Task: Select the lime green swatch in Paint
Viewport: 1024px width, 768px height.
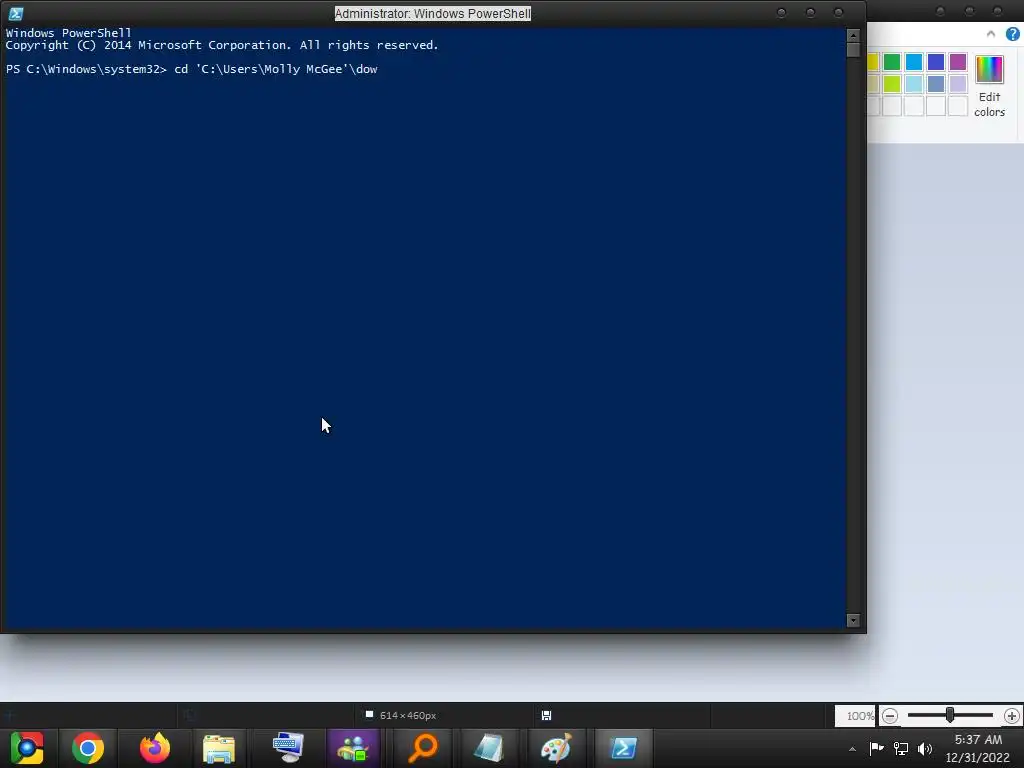Action: pos(891,84)
